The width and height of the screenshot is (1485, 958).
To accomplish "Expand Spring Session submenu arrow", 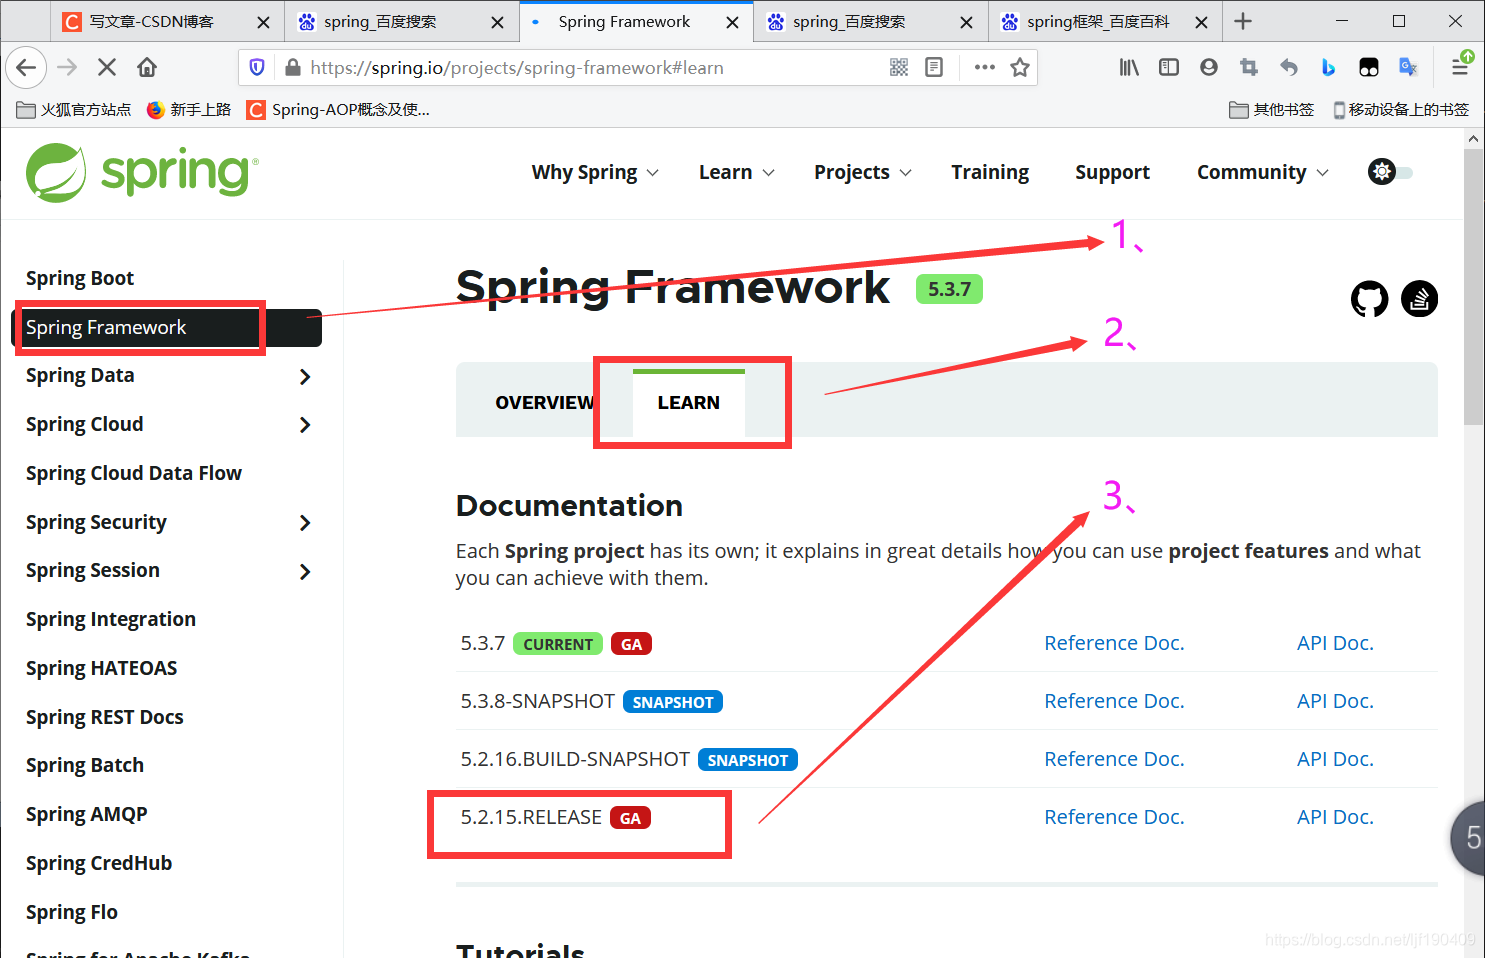I will (x=305, y=572).
